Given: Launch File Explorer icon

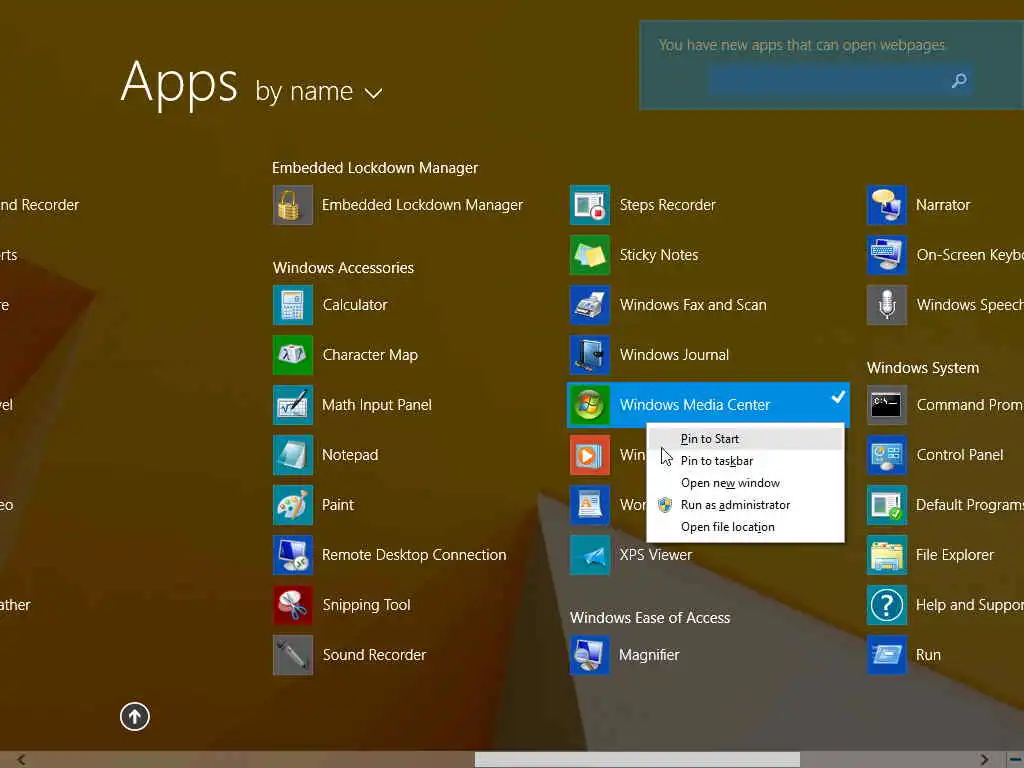Looking at the screenshot, I should pyautogui.click(x=887, y=555).
